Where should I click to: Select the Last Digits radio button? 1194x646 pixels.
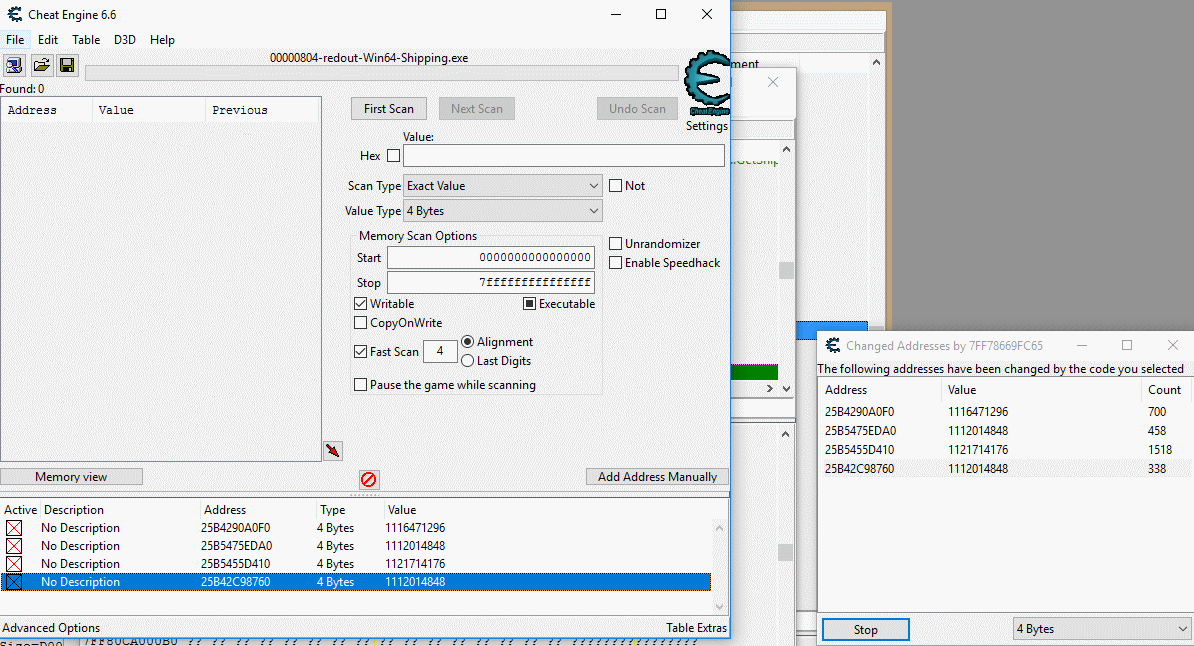coord(467,361)
